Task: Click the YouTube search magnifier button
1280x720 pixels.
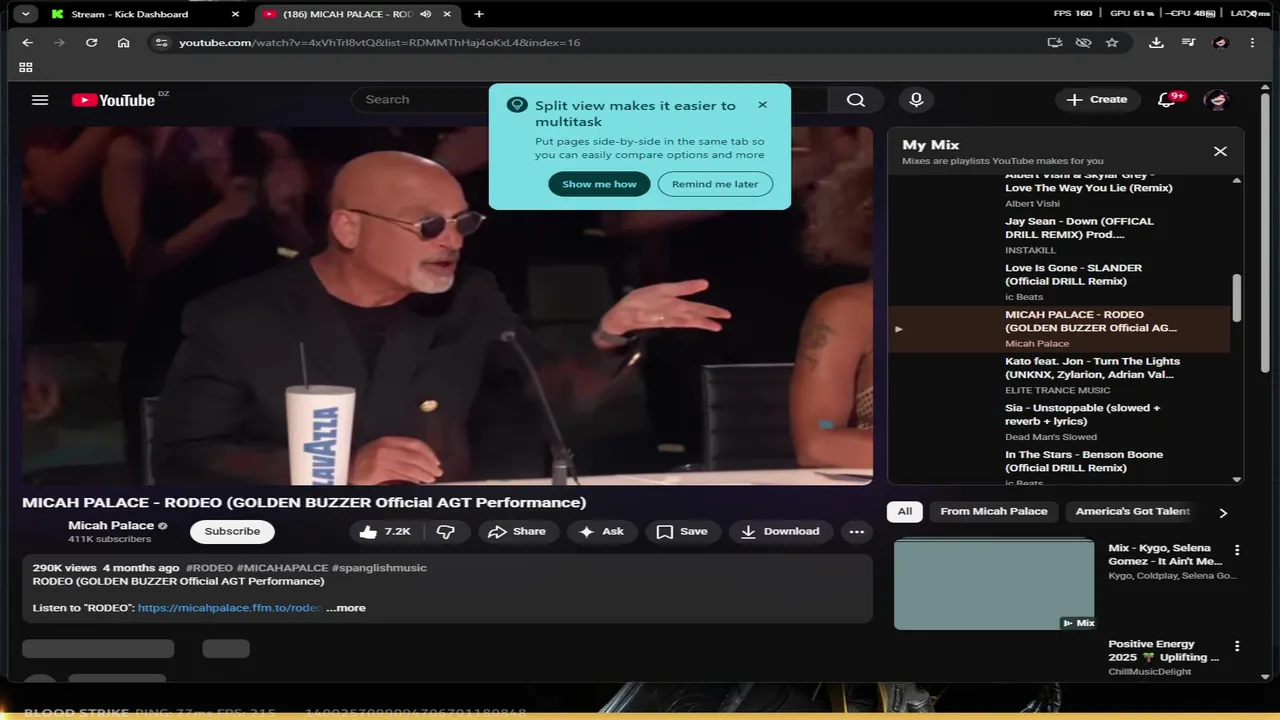Action: [856, 100]
